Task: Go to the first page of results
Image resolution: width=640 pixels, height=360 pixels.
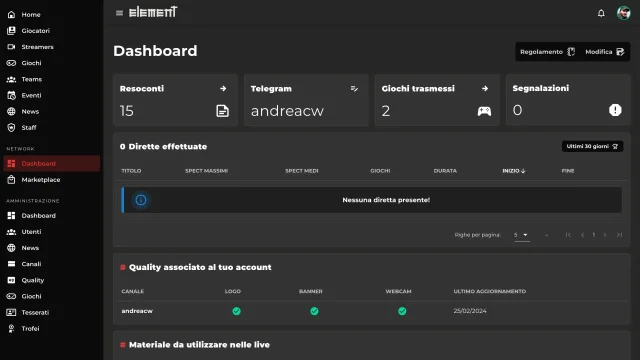Action: [568, 235]
